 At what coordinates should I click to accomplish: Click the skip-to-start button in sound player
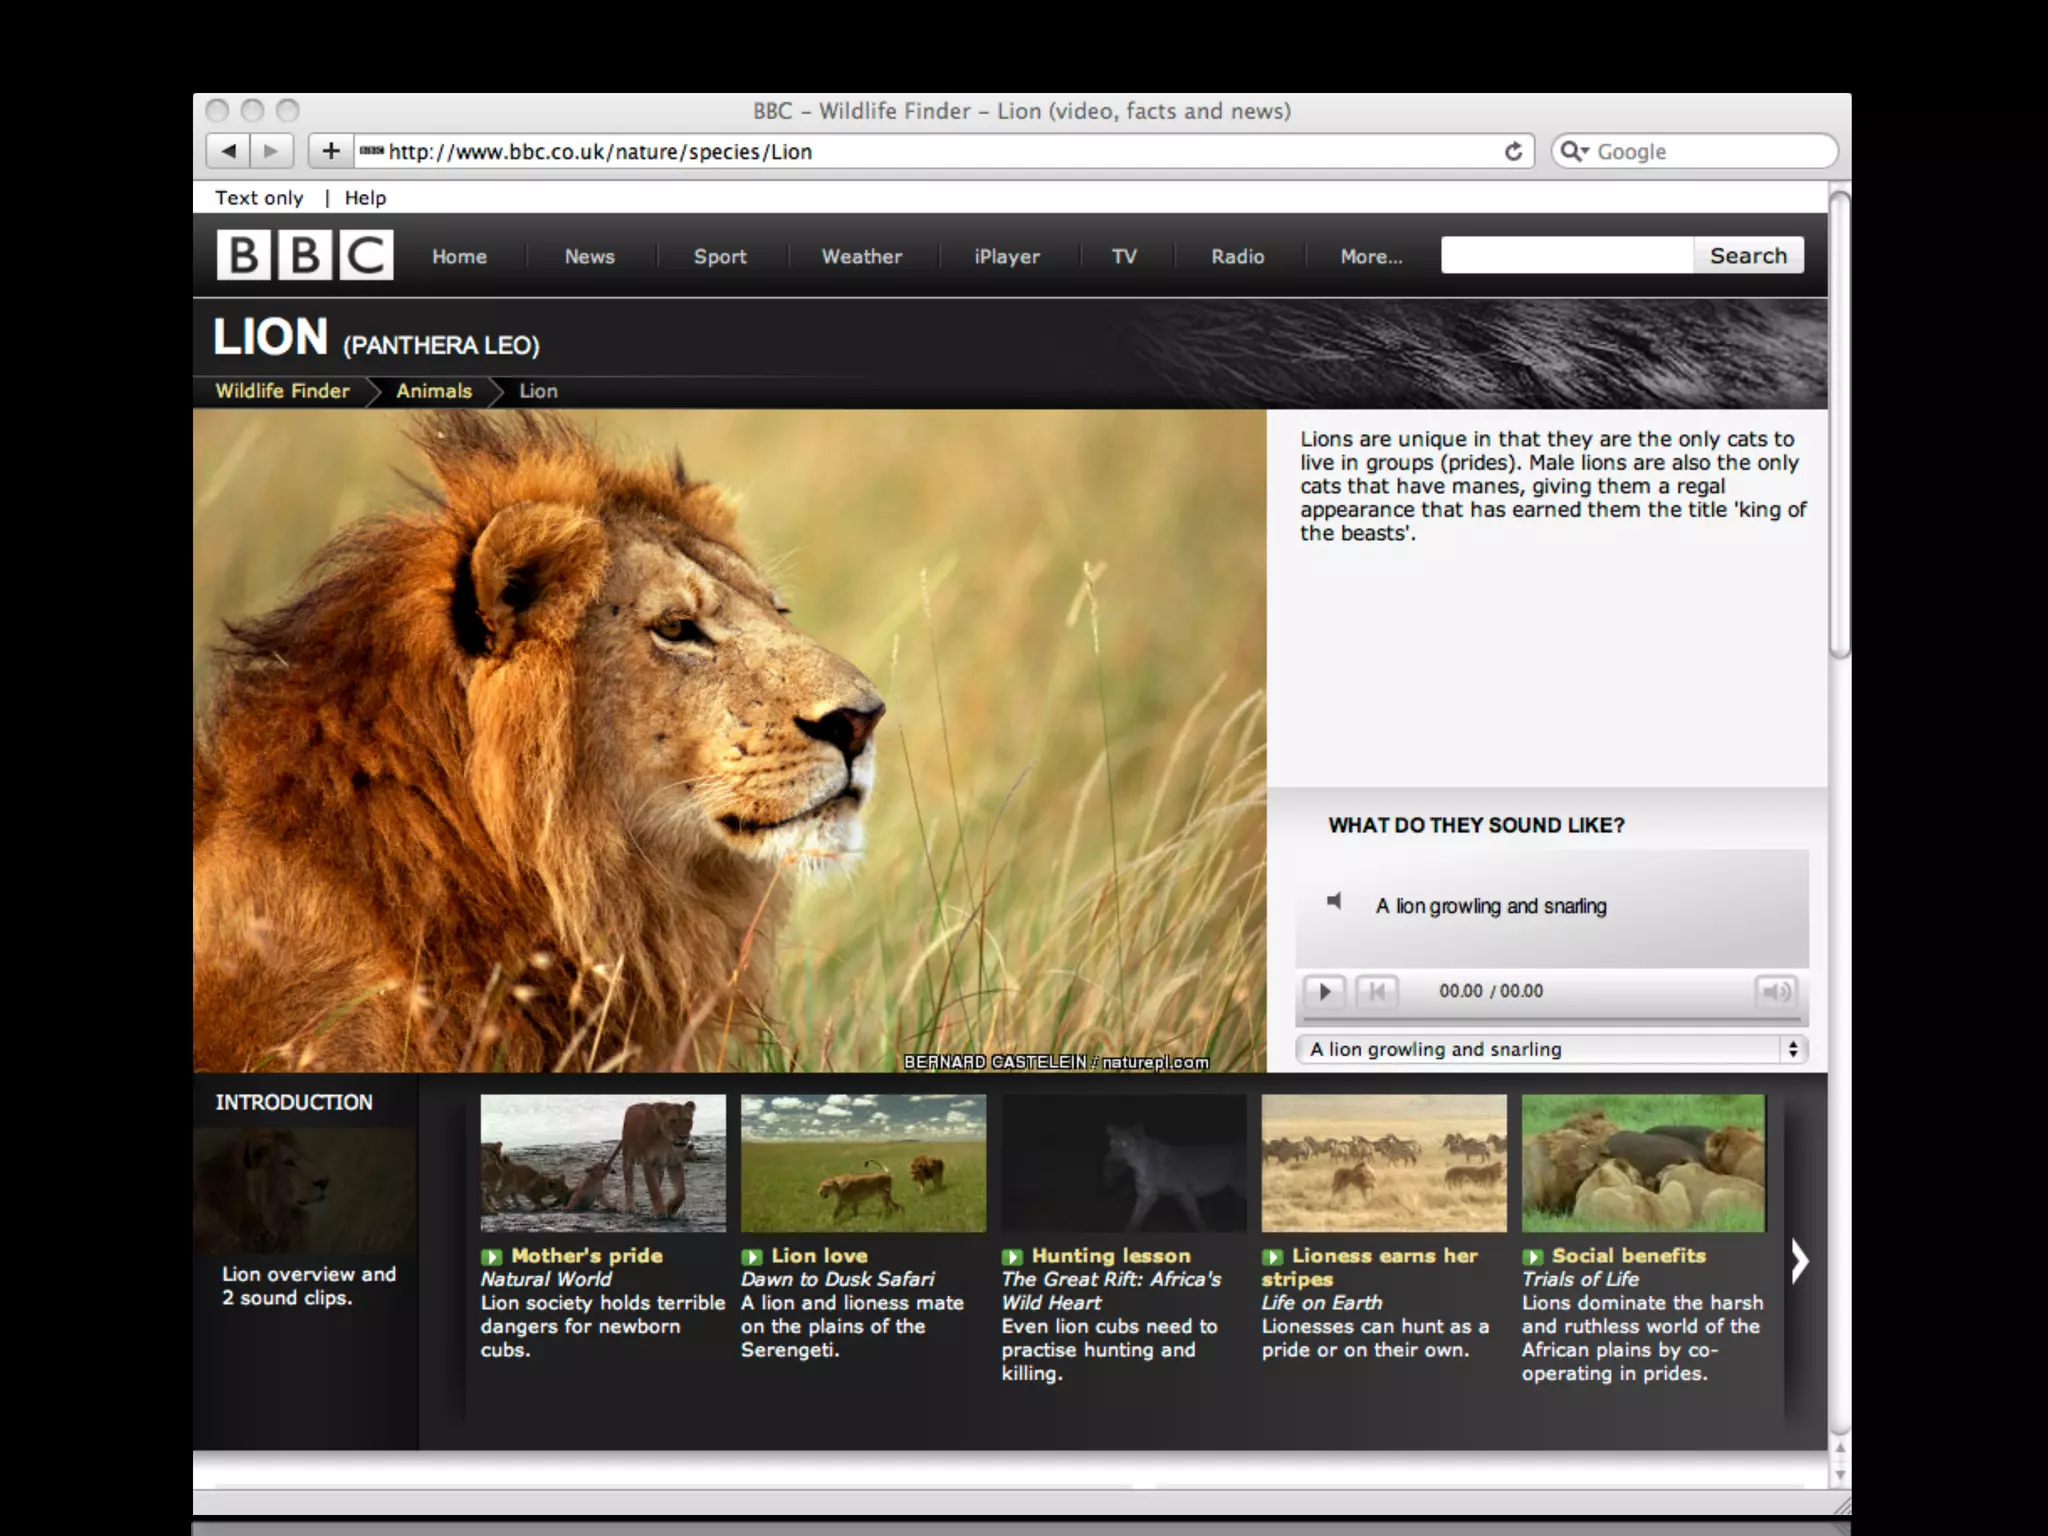[x=1377, y=991]
